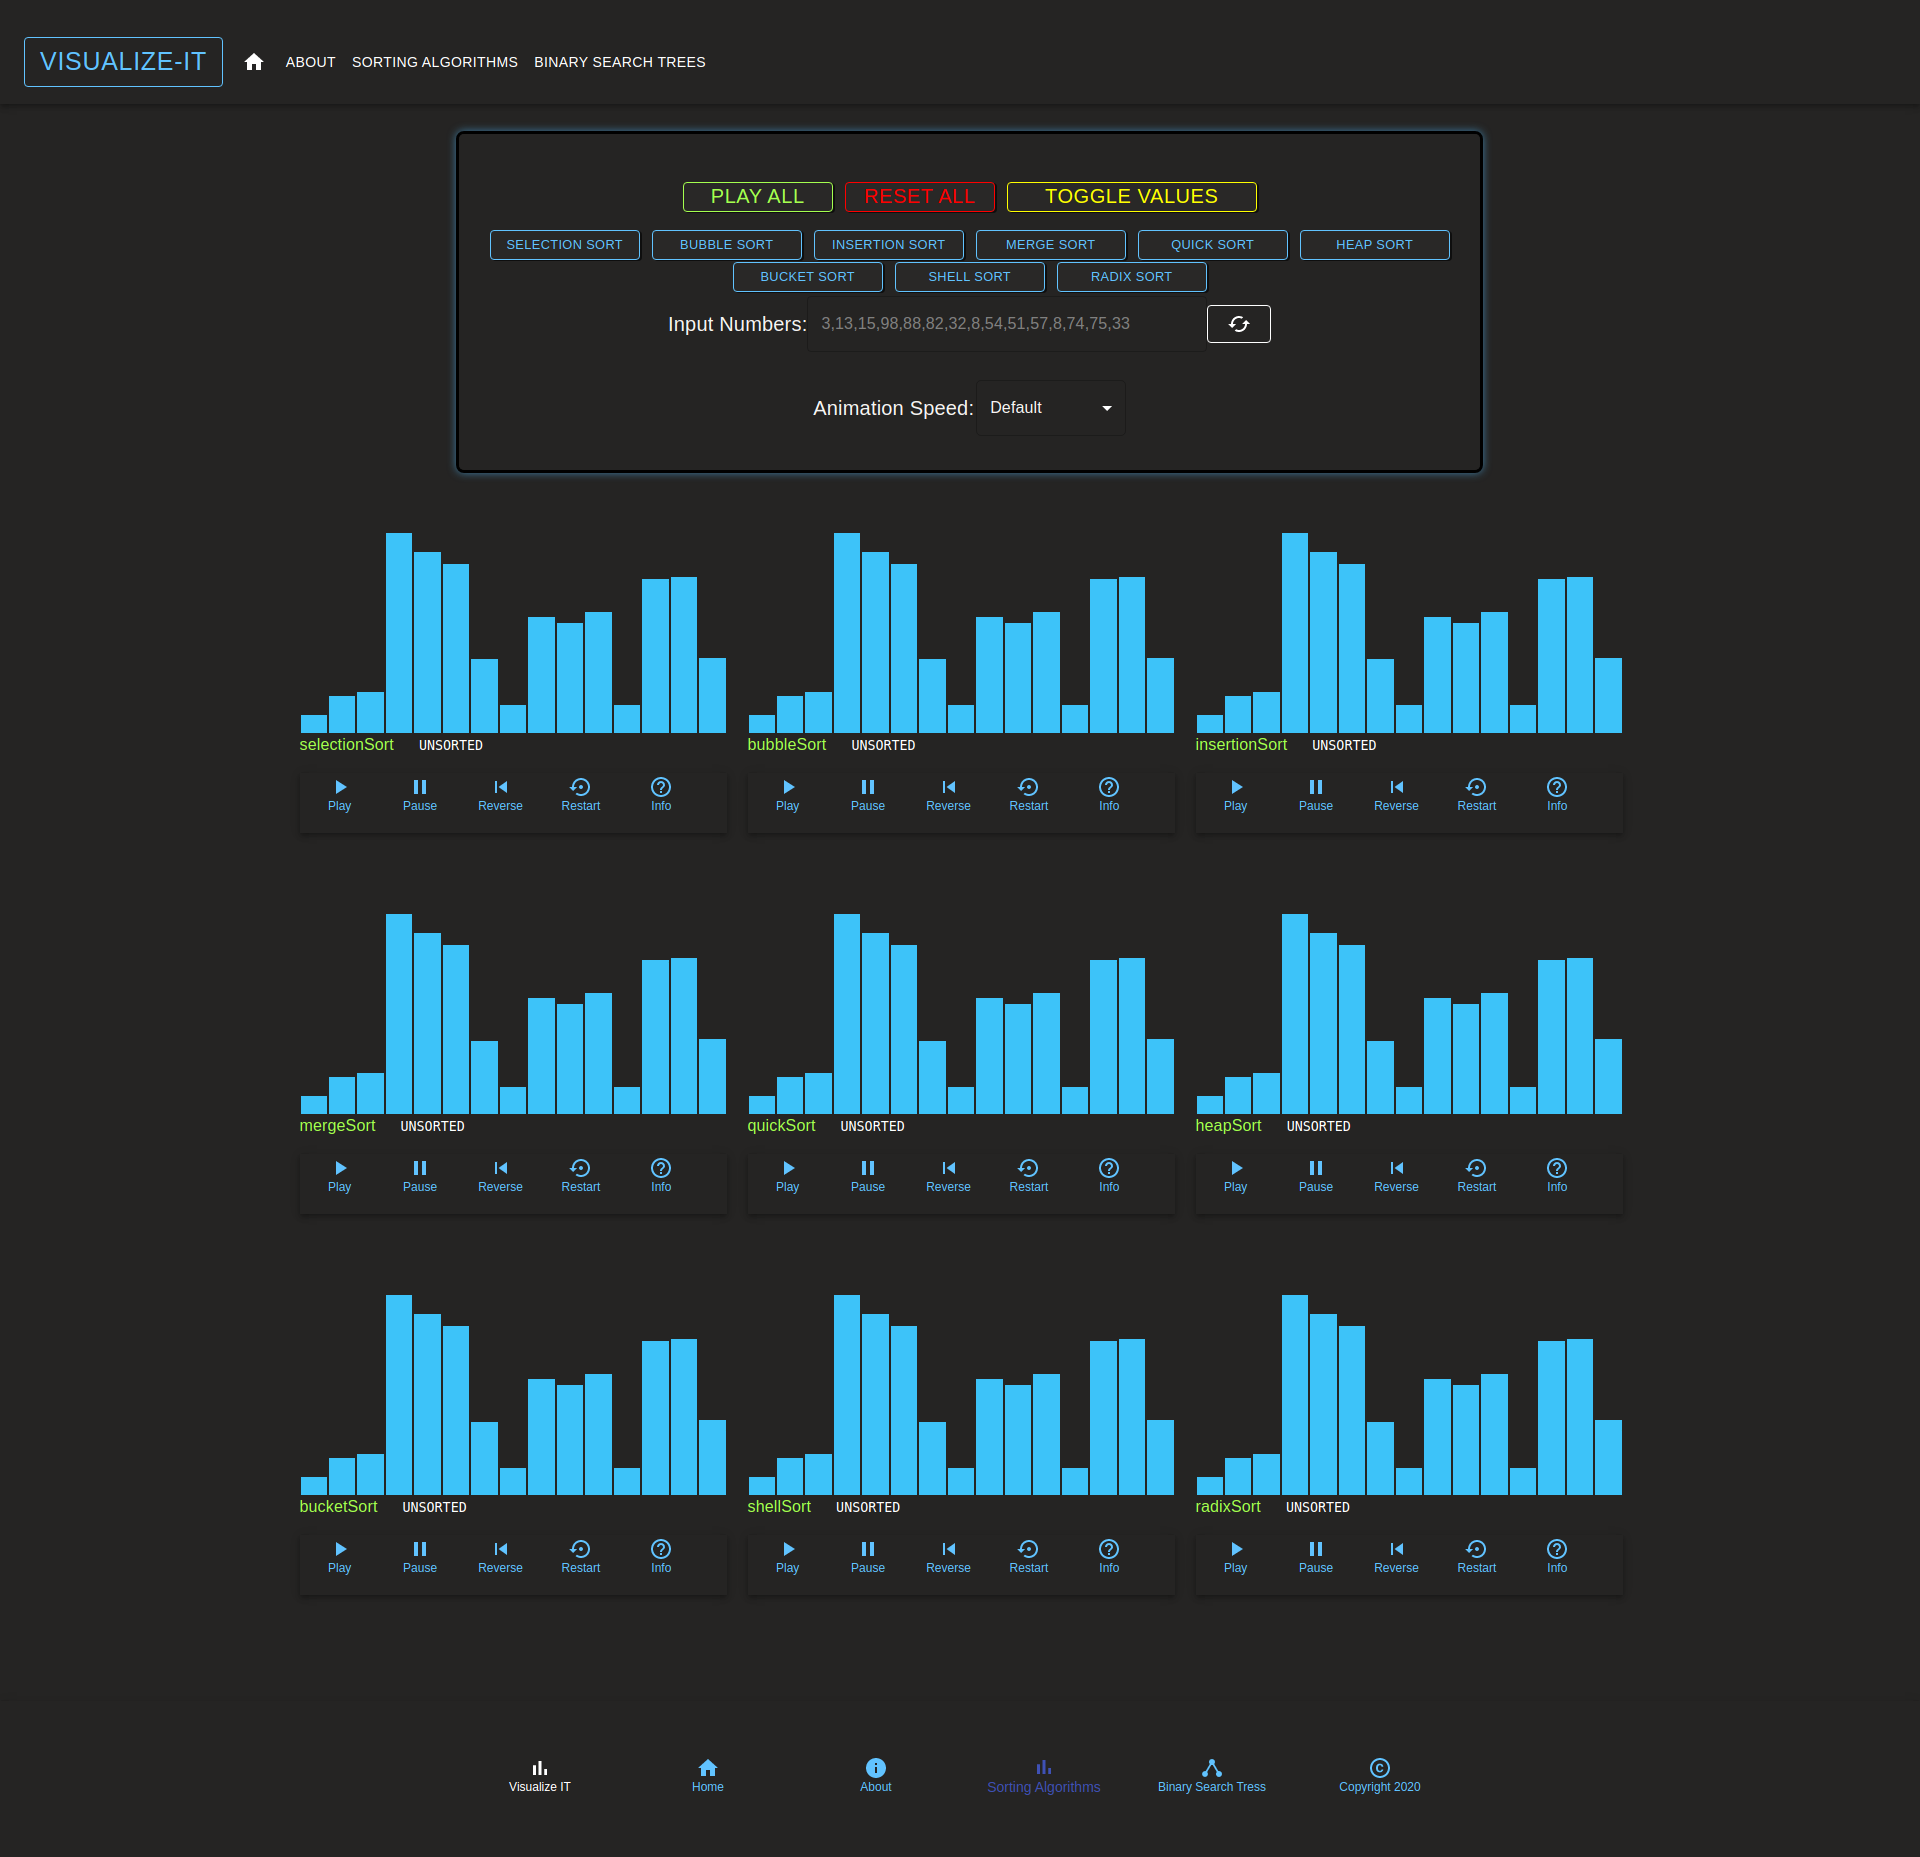
Task: Open Binary Search Tress footer icon
Action: coord(1212,1776)
